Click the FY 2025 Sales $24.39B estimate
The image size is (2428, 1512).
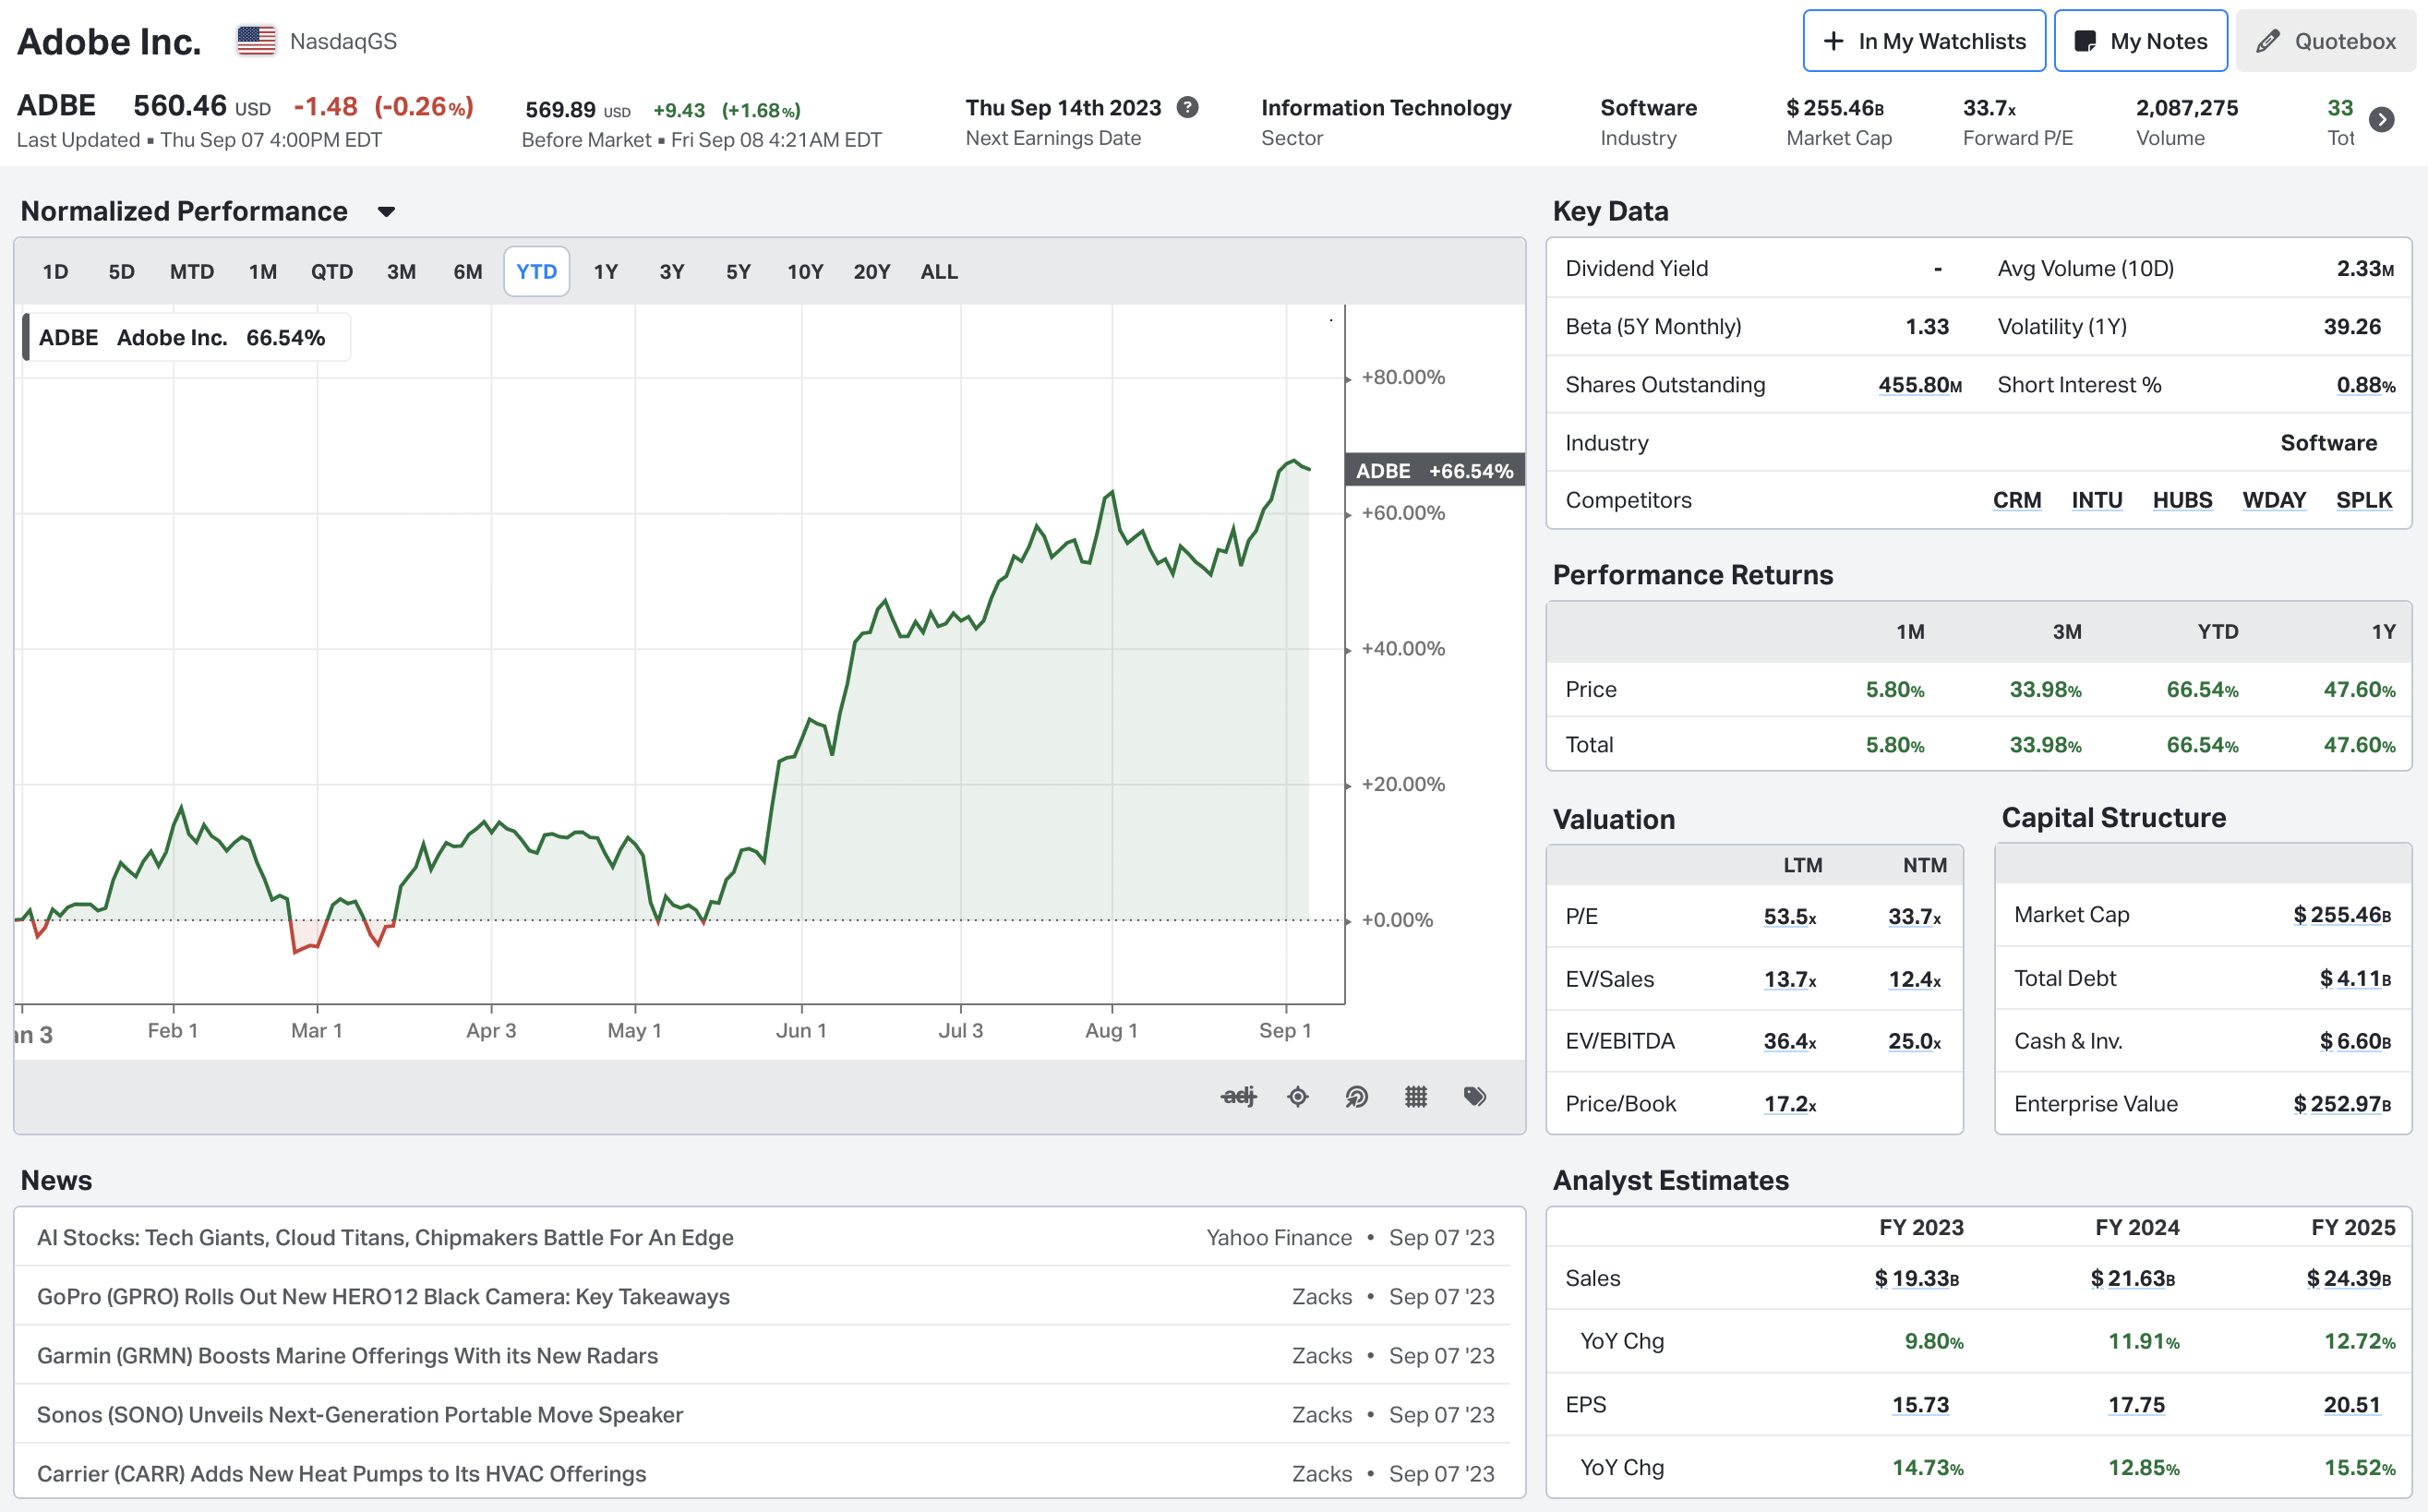[x=2348, y=1279]
